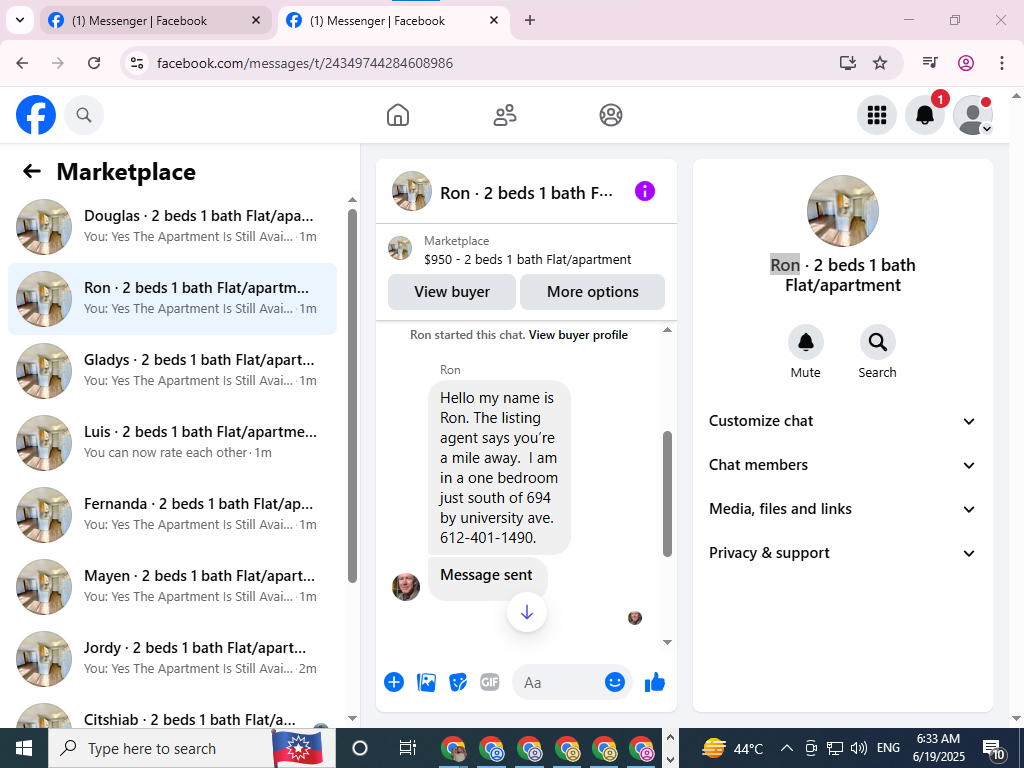
Task: Expand Customize chat section
Action: click(842, 421)
